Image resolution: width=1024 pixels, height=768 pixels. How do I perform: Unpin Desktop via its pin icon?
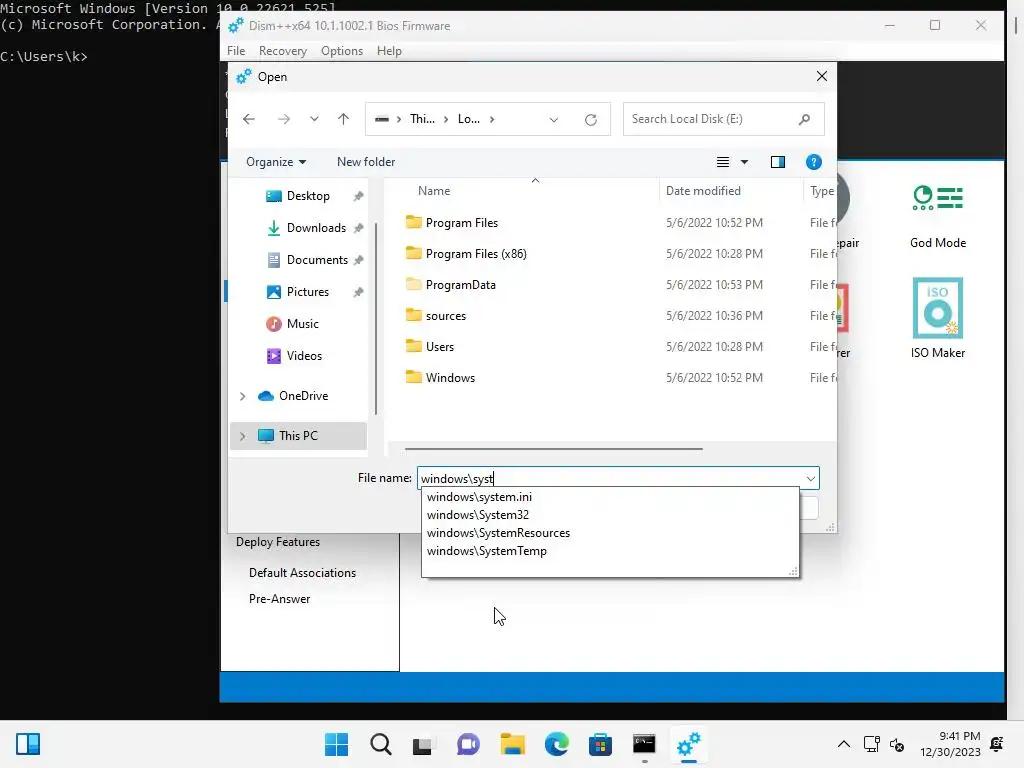(358, 196)
